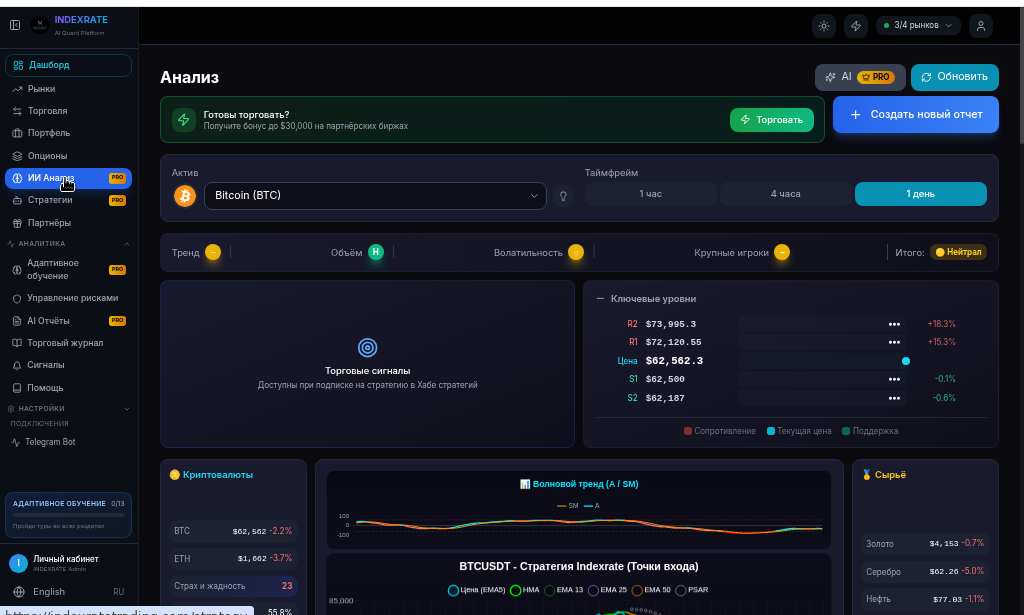Click the lightning quick-action icon in top bar
The image size is (1024, 615).
click(856, 26)
